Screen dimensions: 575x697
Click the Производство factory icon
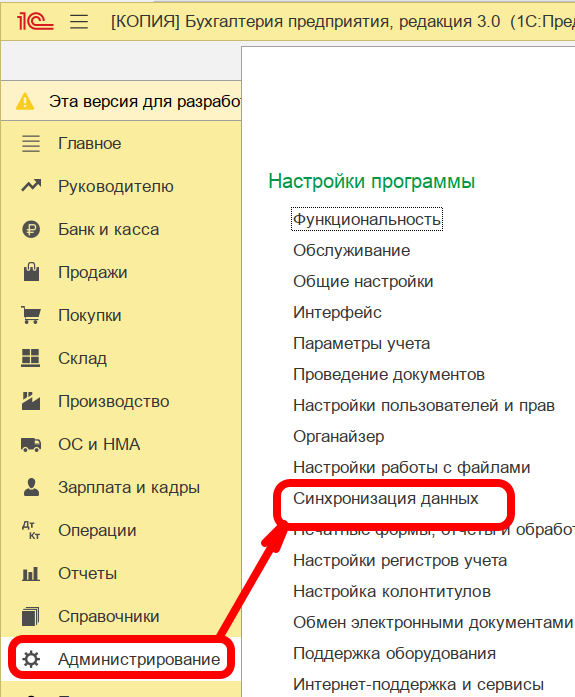coord(31,401)
